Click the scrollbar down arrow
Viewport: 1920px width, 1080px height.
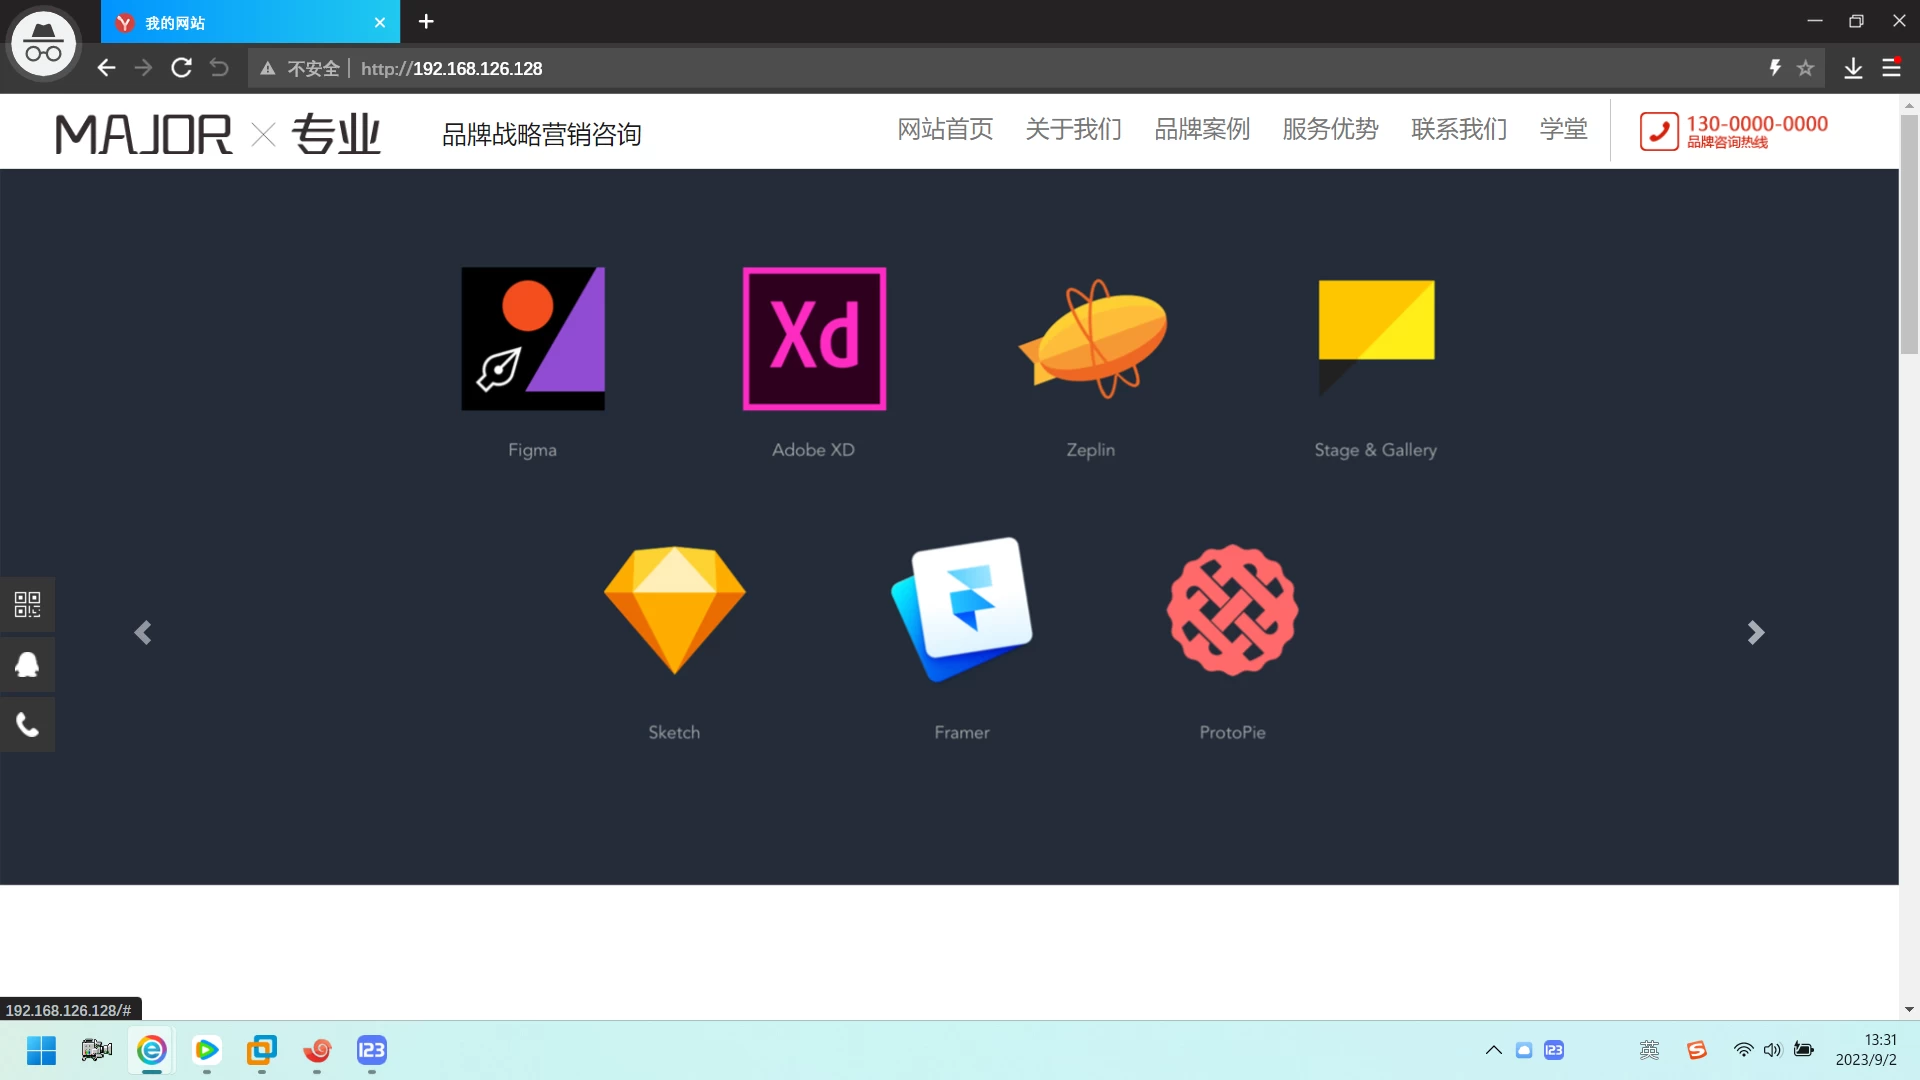(1909, 1010)
